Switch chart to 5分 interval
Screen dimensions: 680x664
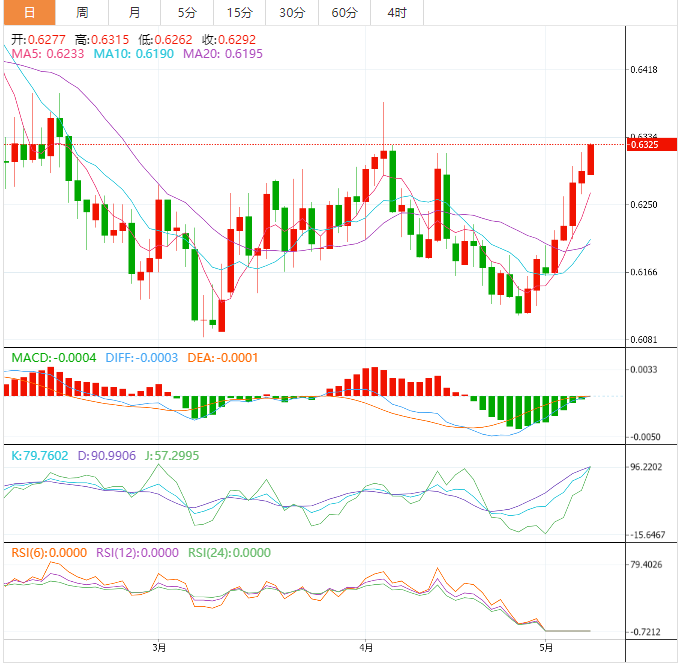coord(187,13)
